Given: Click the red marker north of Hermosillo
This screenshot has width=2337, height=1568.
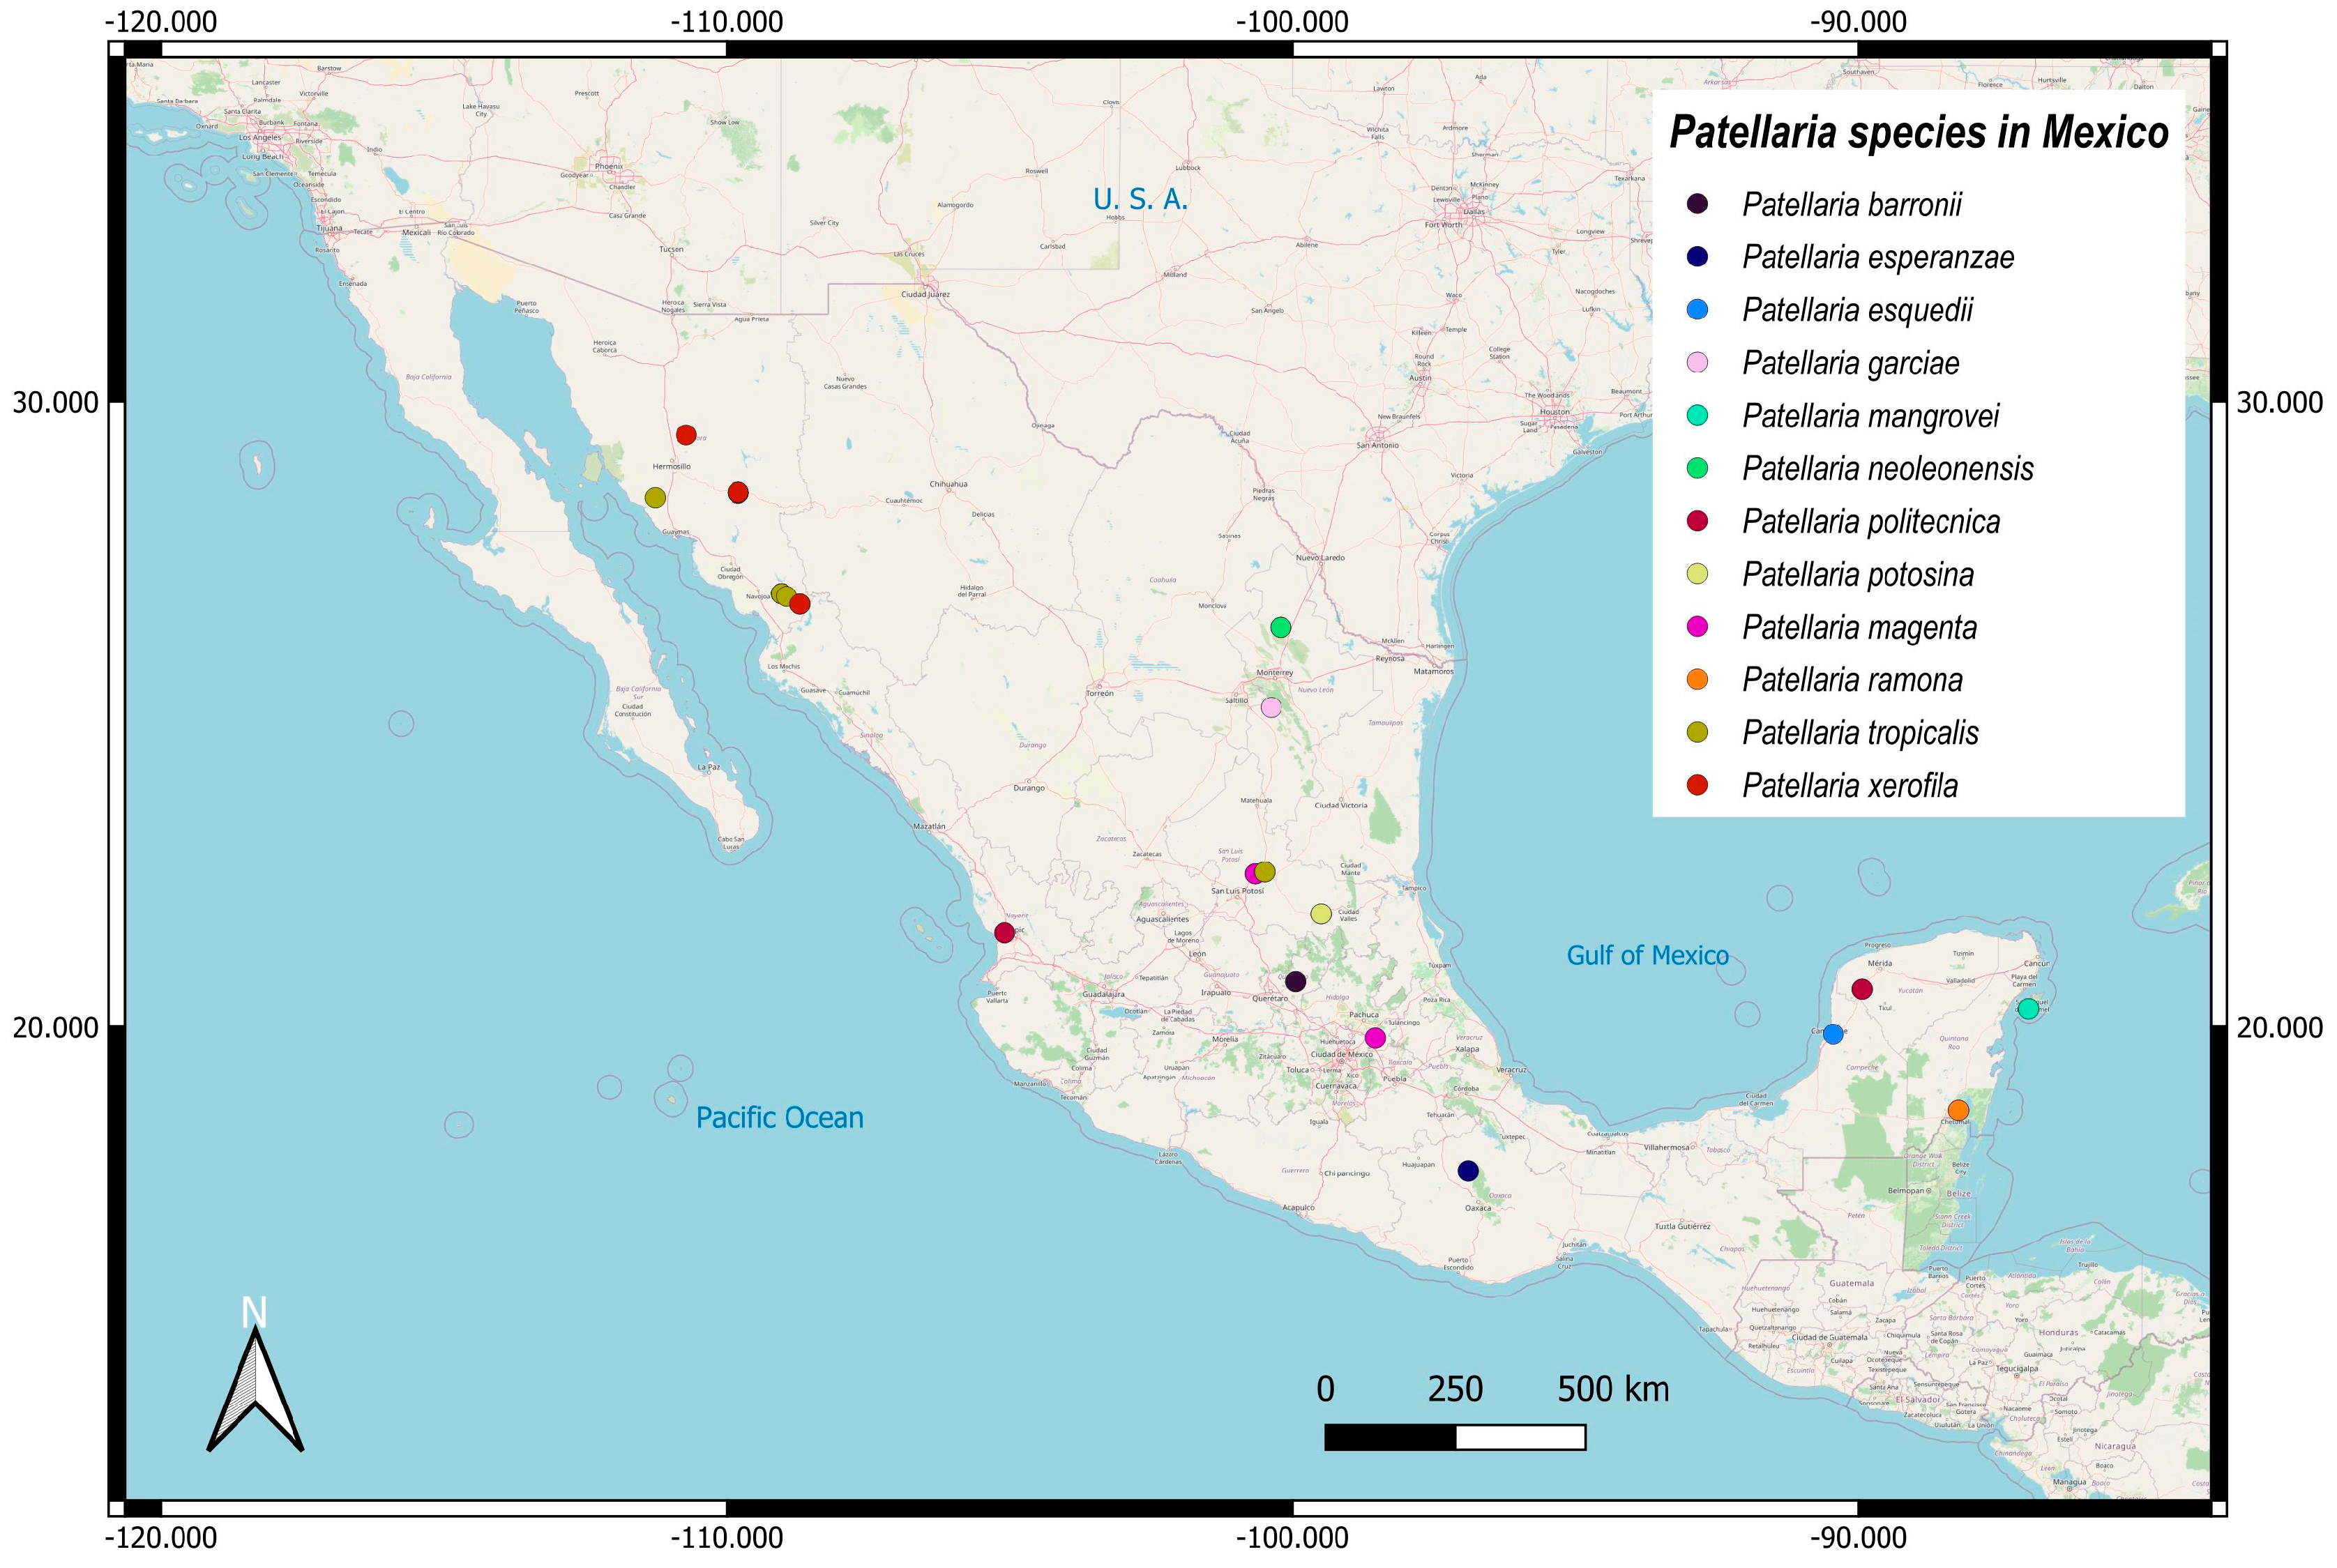Looking at the screenshot, I should (x=686, y=435).
